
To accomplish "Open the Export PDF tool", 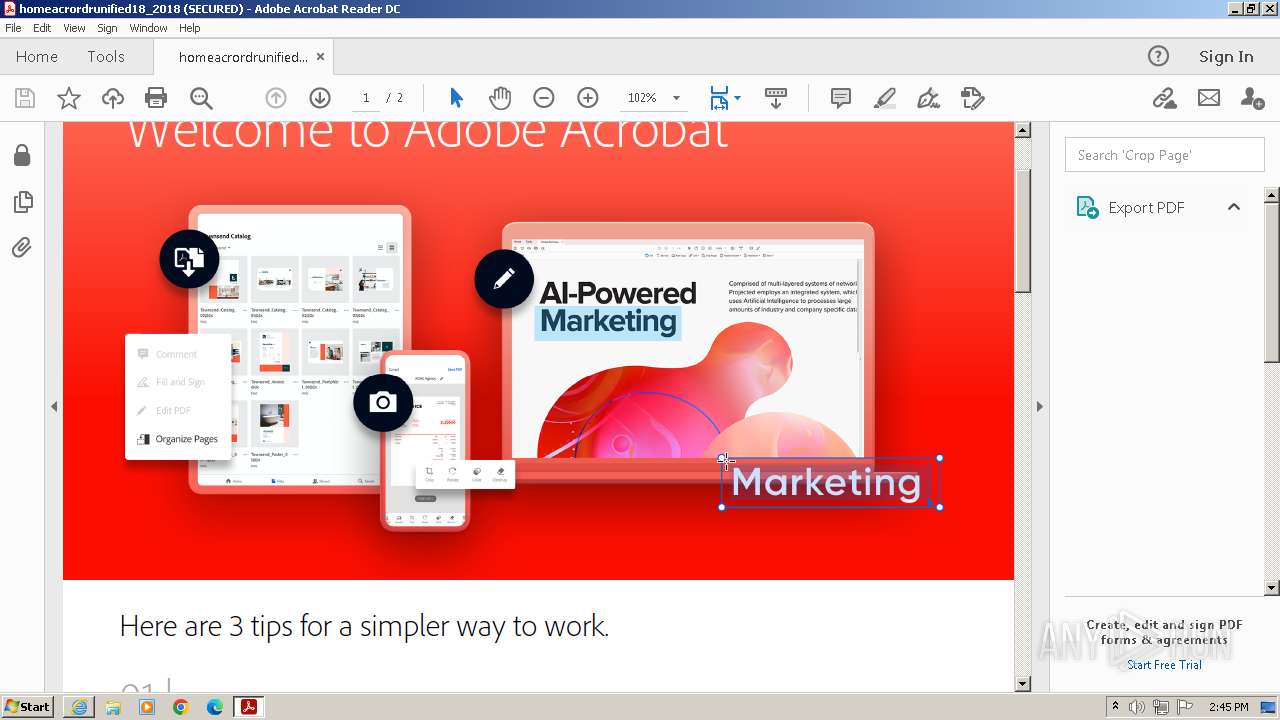I will click(x=1145, y=207).
